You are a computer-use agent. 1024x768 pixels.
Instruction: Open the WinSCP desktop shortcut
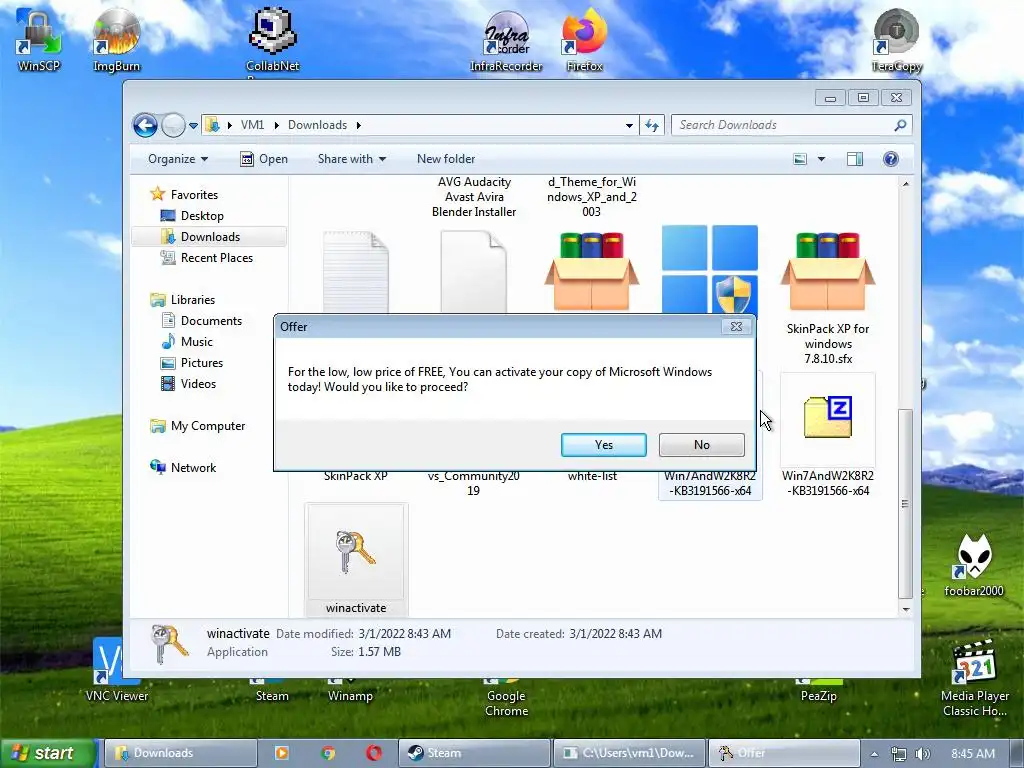click(x=39, y=39)
